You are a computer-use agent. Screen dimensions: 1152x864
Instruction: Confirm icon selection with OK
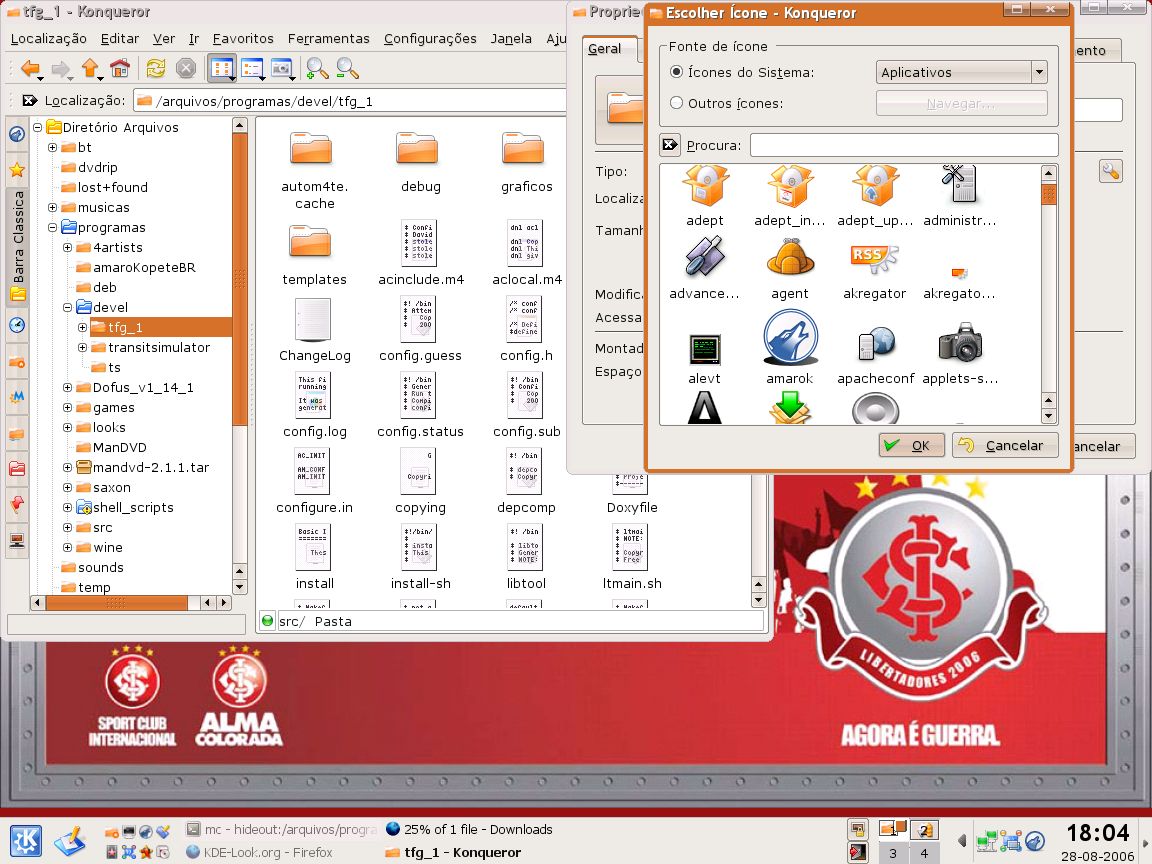click(x=912, y=445)
